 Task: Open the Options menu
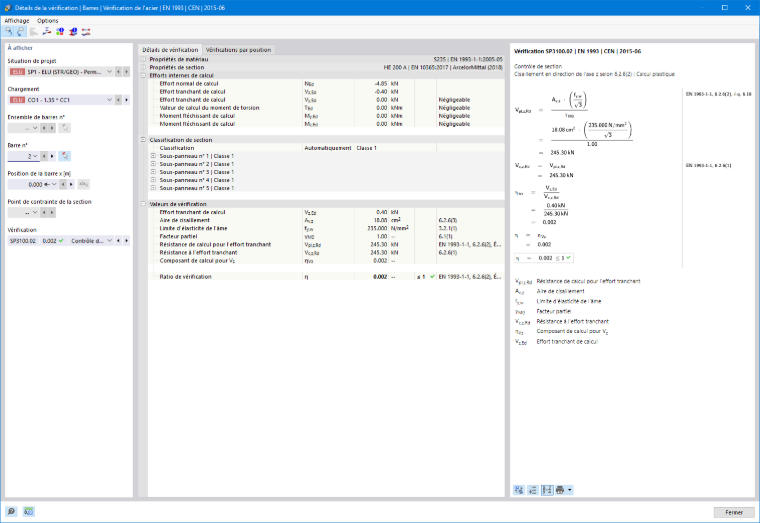click(x=48, y=20)
